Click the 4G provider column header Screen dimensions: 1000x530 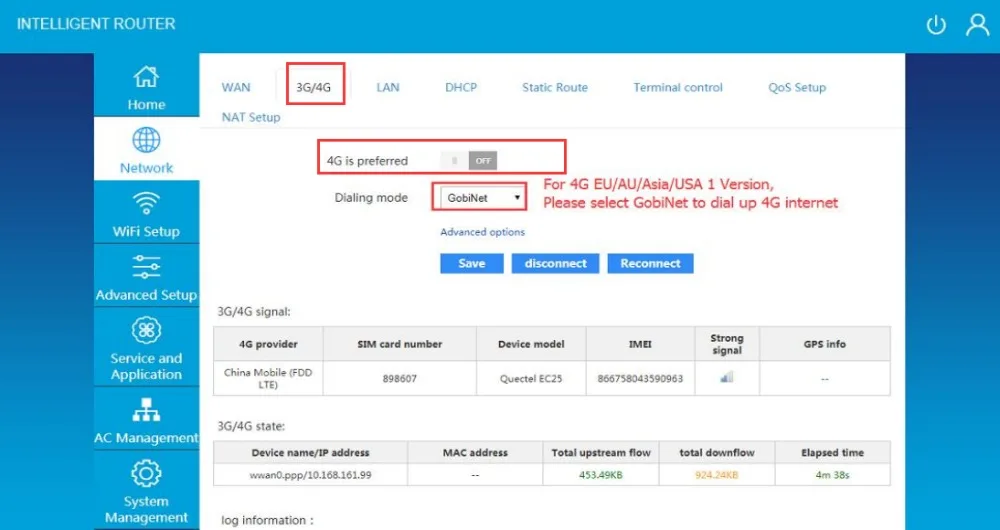[268, 344]
